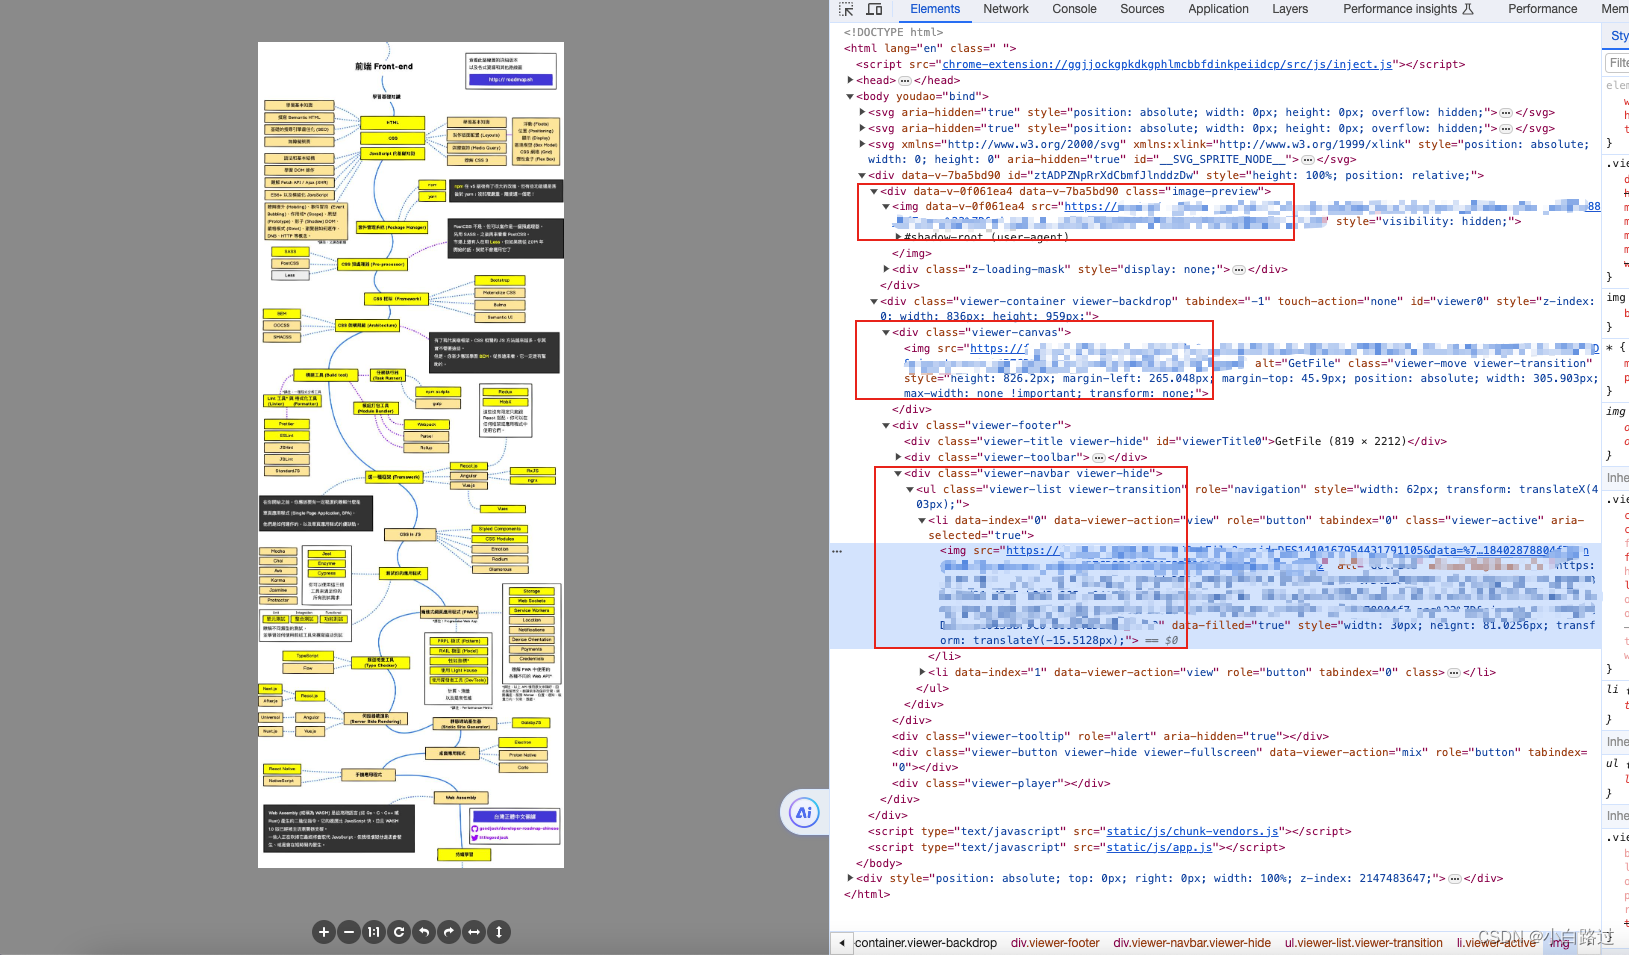Collapse the body youdao bind node
The width and height of the screenshot is (1629, 955).
[x=850, y=96]
